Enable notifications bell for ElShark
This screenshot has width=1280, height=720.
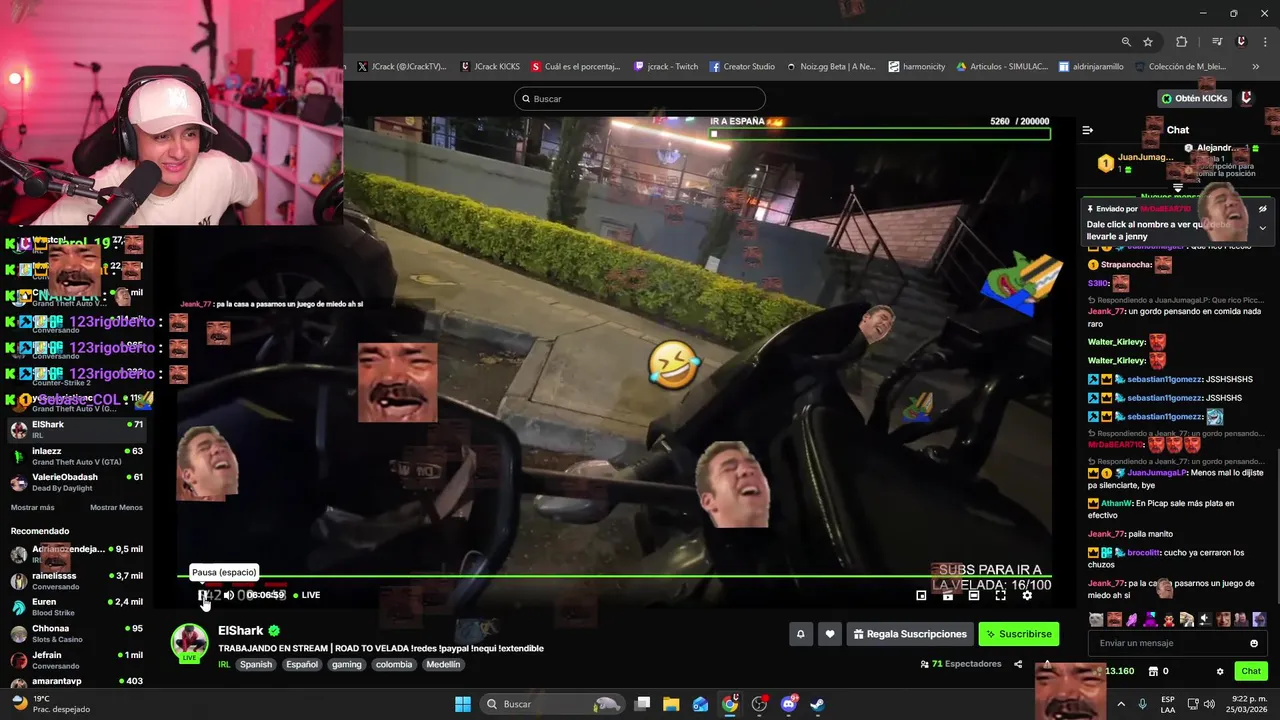[800, 634]
